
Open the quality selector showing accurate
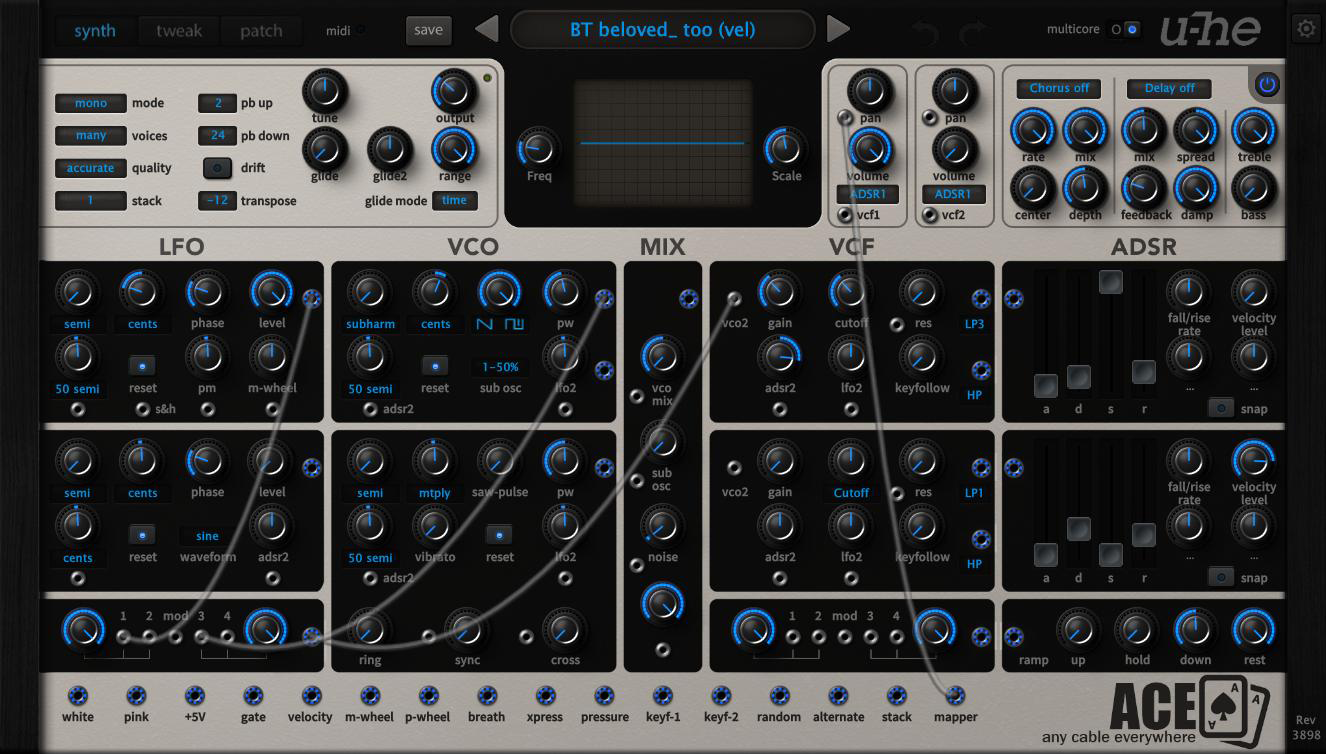coord(91,168)
